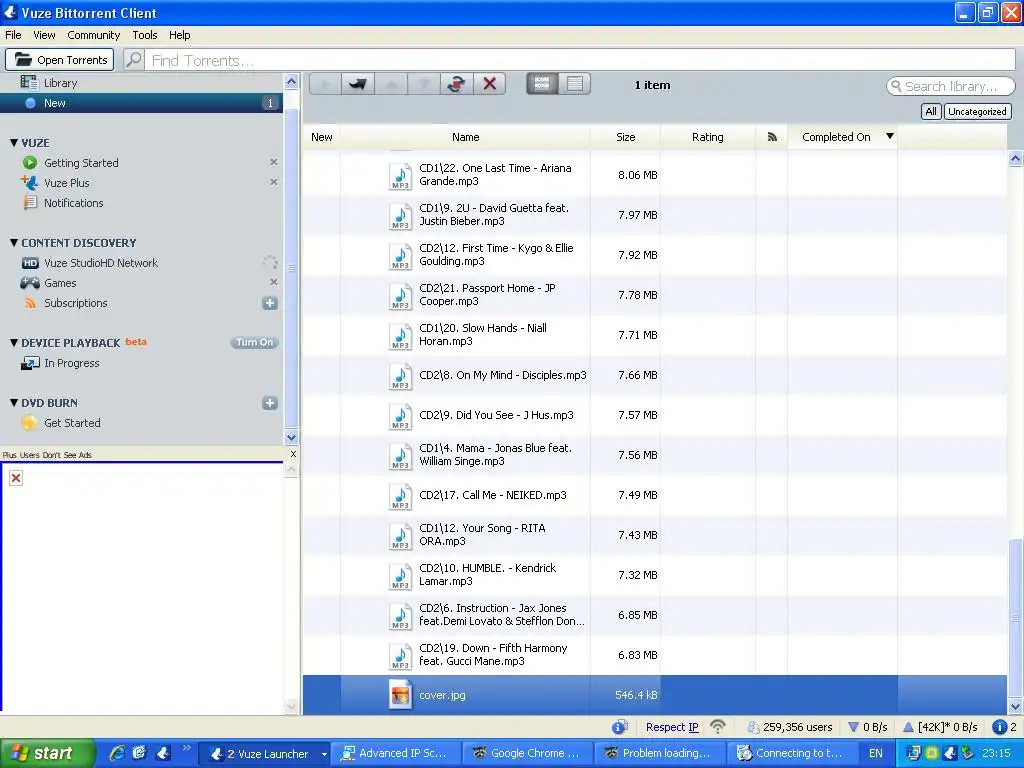Select the All category filter
The image size is (1024, 768).
931,112
